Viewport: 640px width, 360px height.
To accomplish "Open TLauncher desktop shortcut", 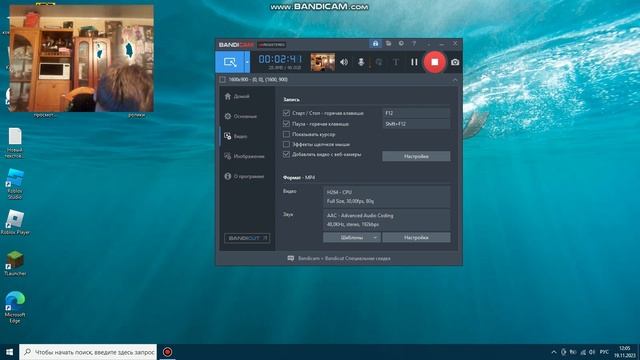I will click(x=15, y=263).
